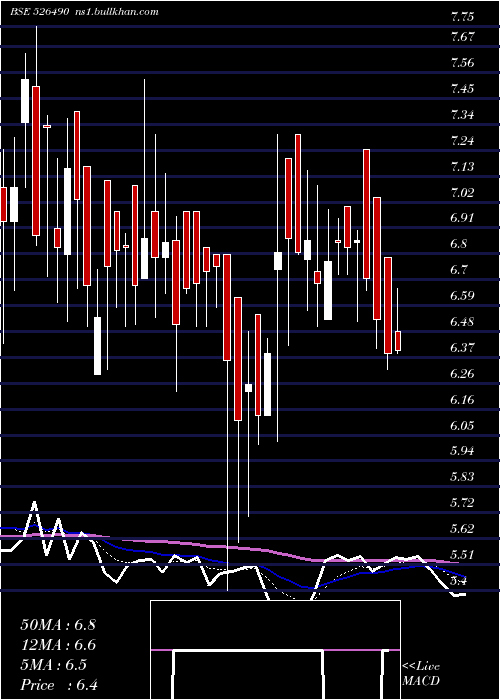Click the <<Live MACD label

[x=421, y=673]
